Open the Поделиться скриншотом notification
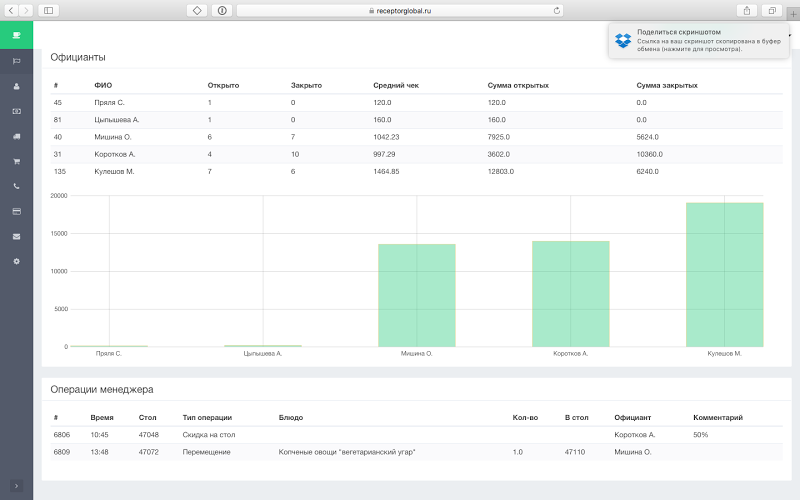The image size is (800, 500). click(x=698, y=40)
